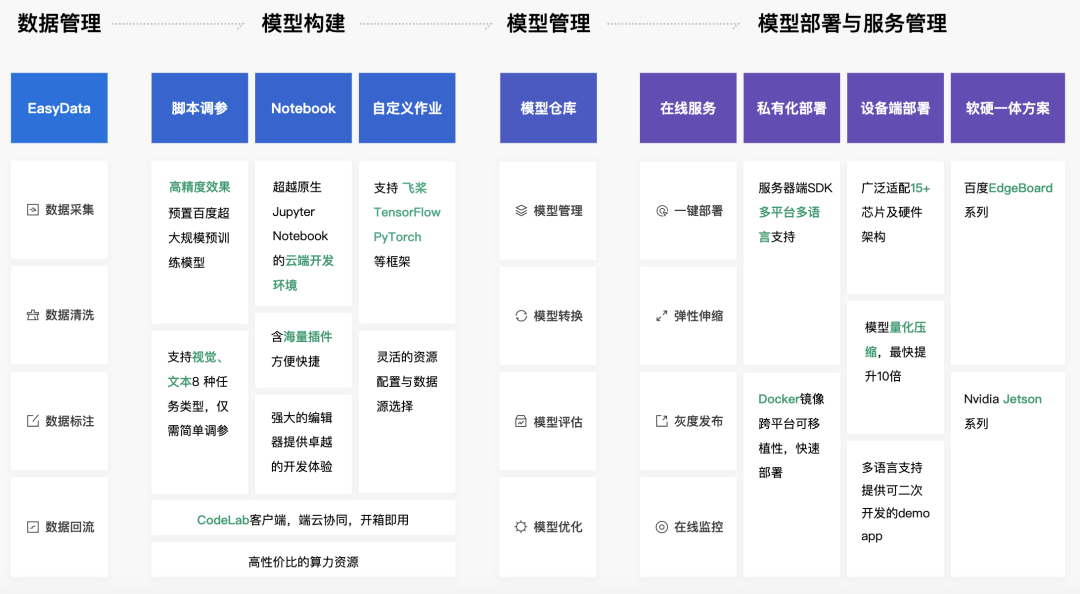The height and width of the screenshot is (594, 1080).
Task: Click the Nvidia text
Action: point(982,399)
